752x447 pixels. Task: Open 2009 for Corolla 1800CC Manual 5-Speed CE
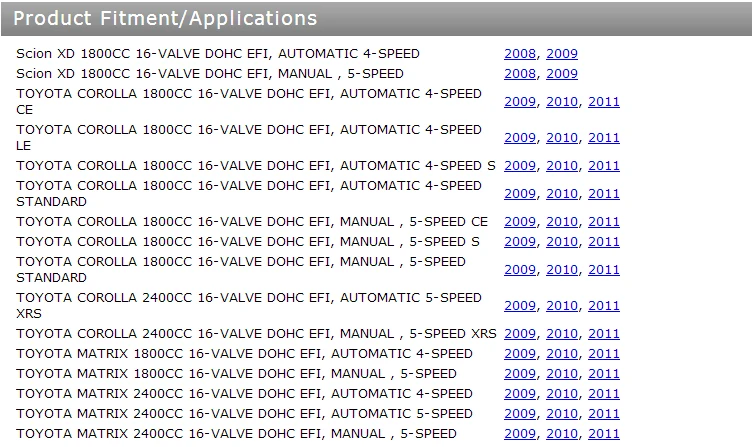[520, 222]
